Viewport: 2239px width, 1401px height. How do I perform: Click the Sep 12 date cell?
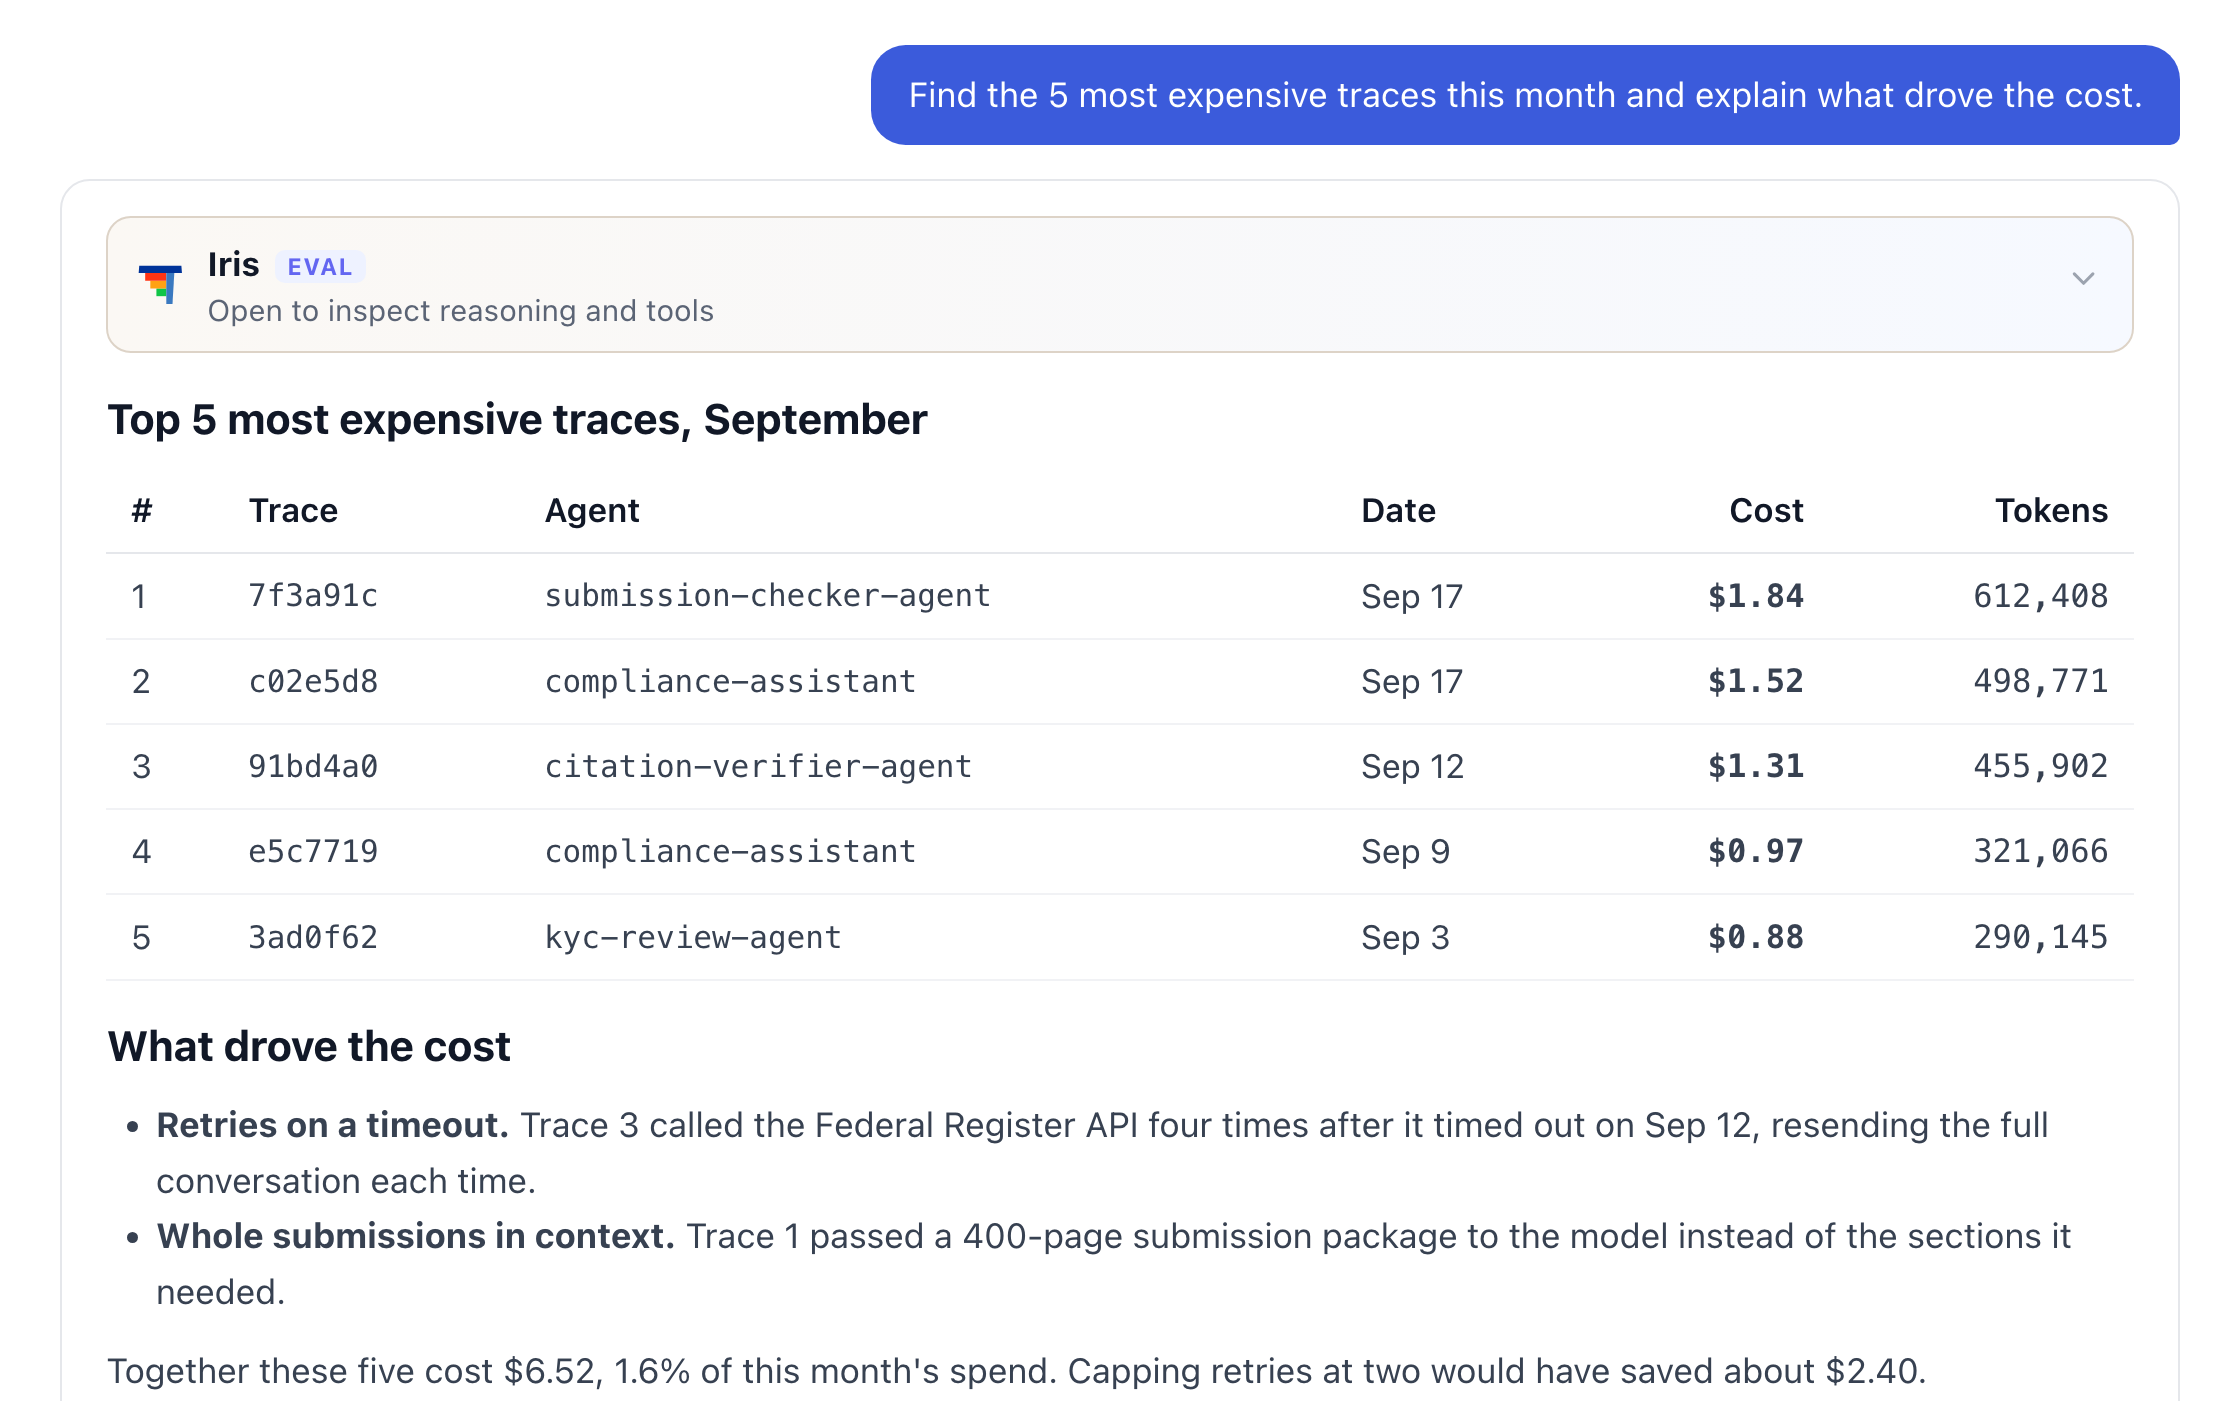tap(1412, 766)
